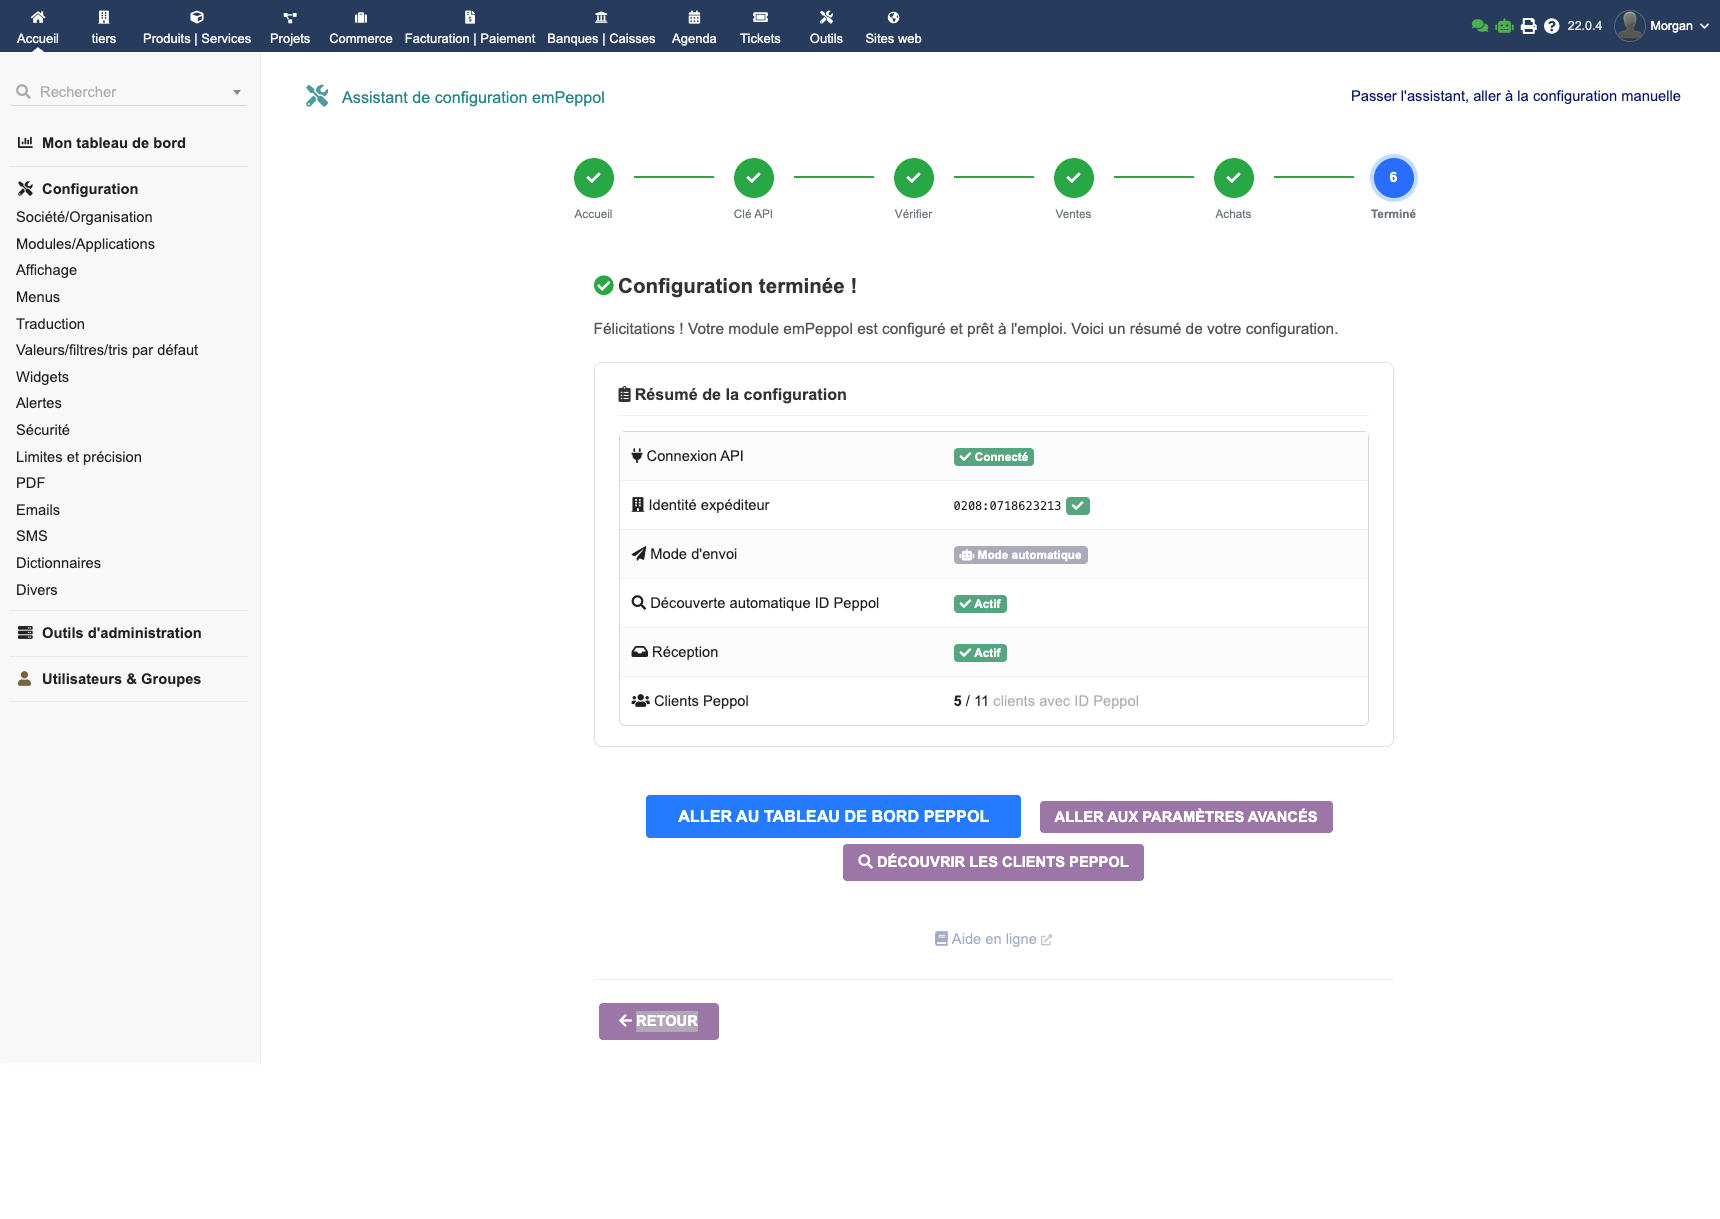This screenshot has height=1219, width=1720.
Task: Open Société/Organisation settings
Action: (84, 217)
